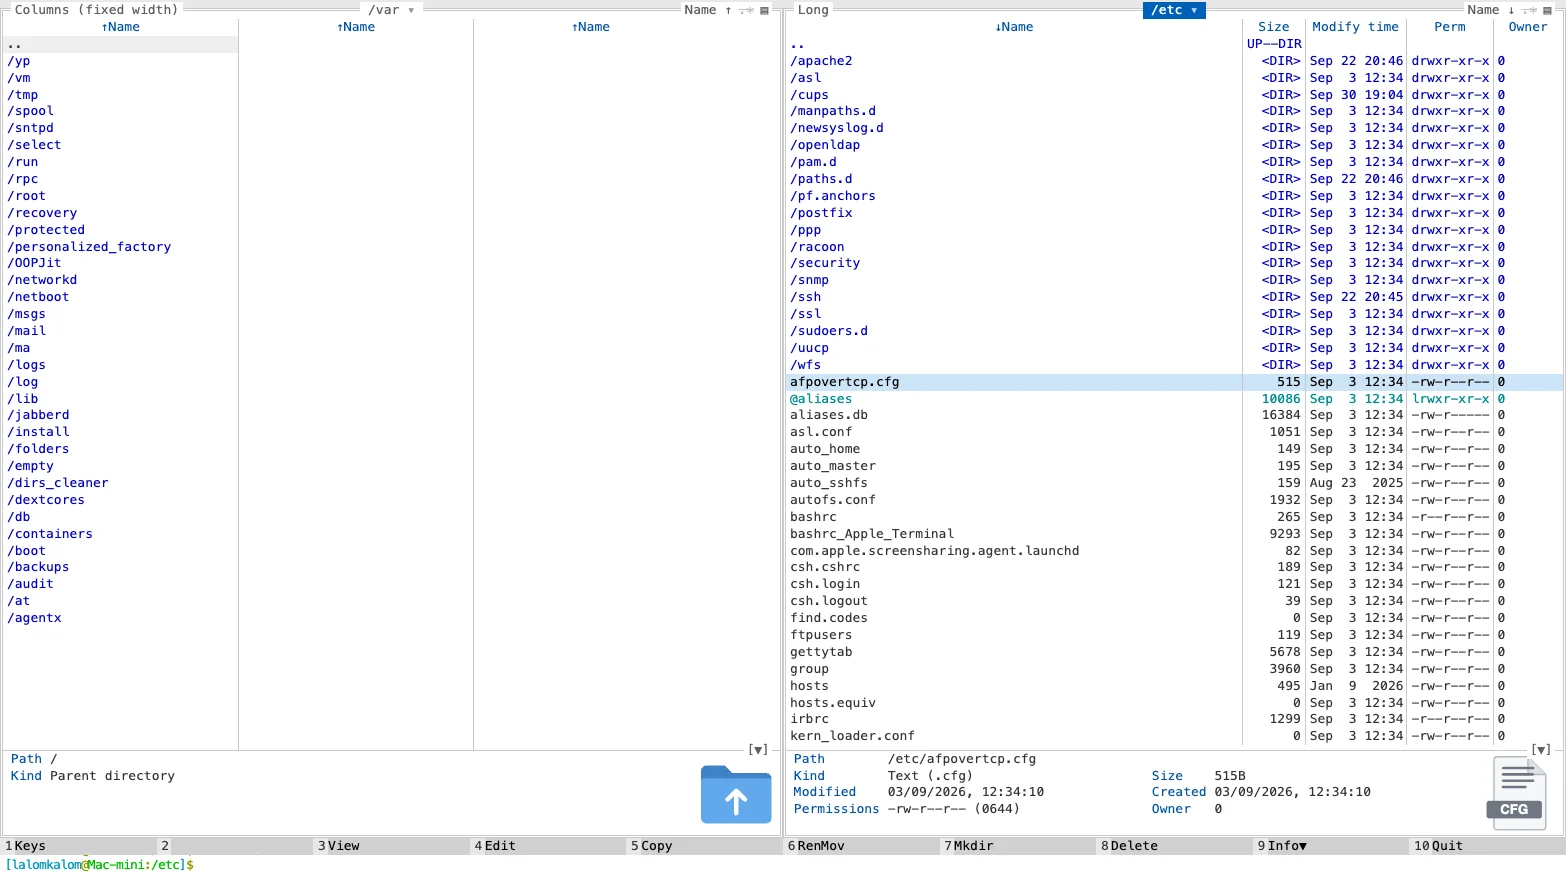1566x874 pixels.
Task: Click the 4 Edit function button
Action: 550,846
